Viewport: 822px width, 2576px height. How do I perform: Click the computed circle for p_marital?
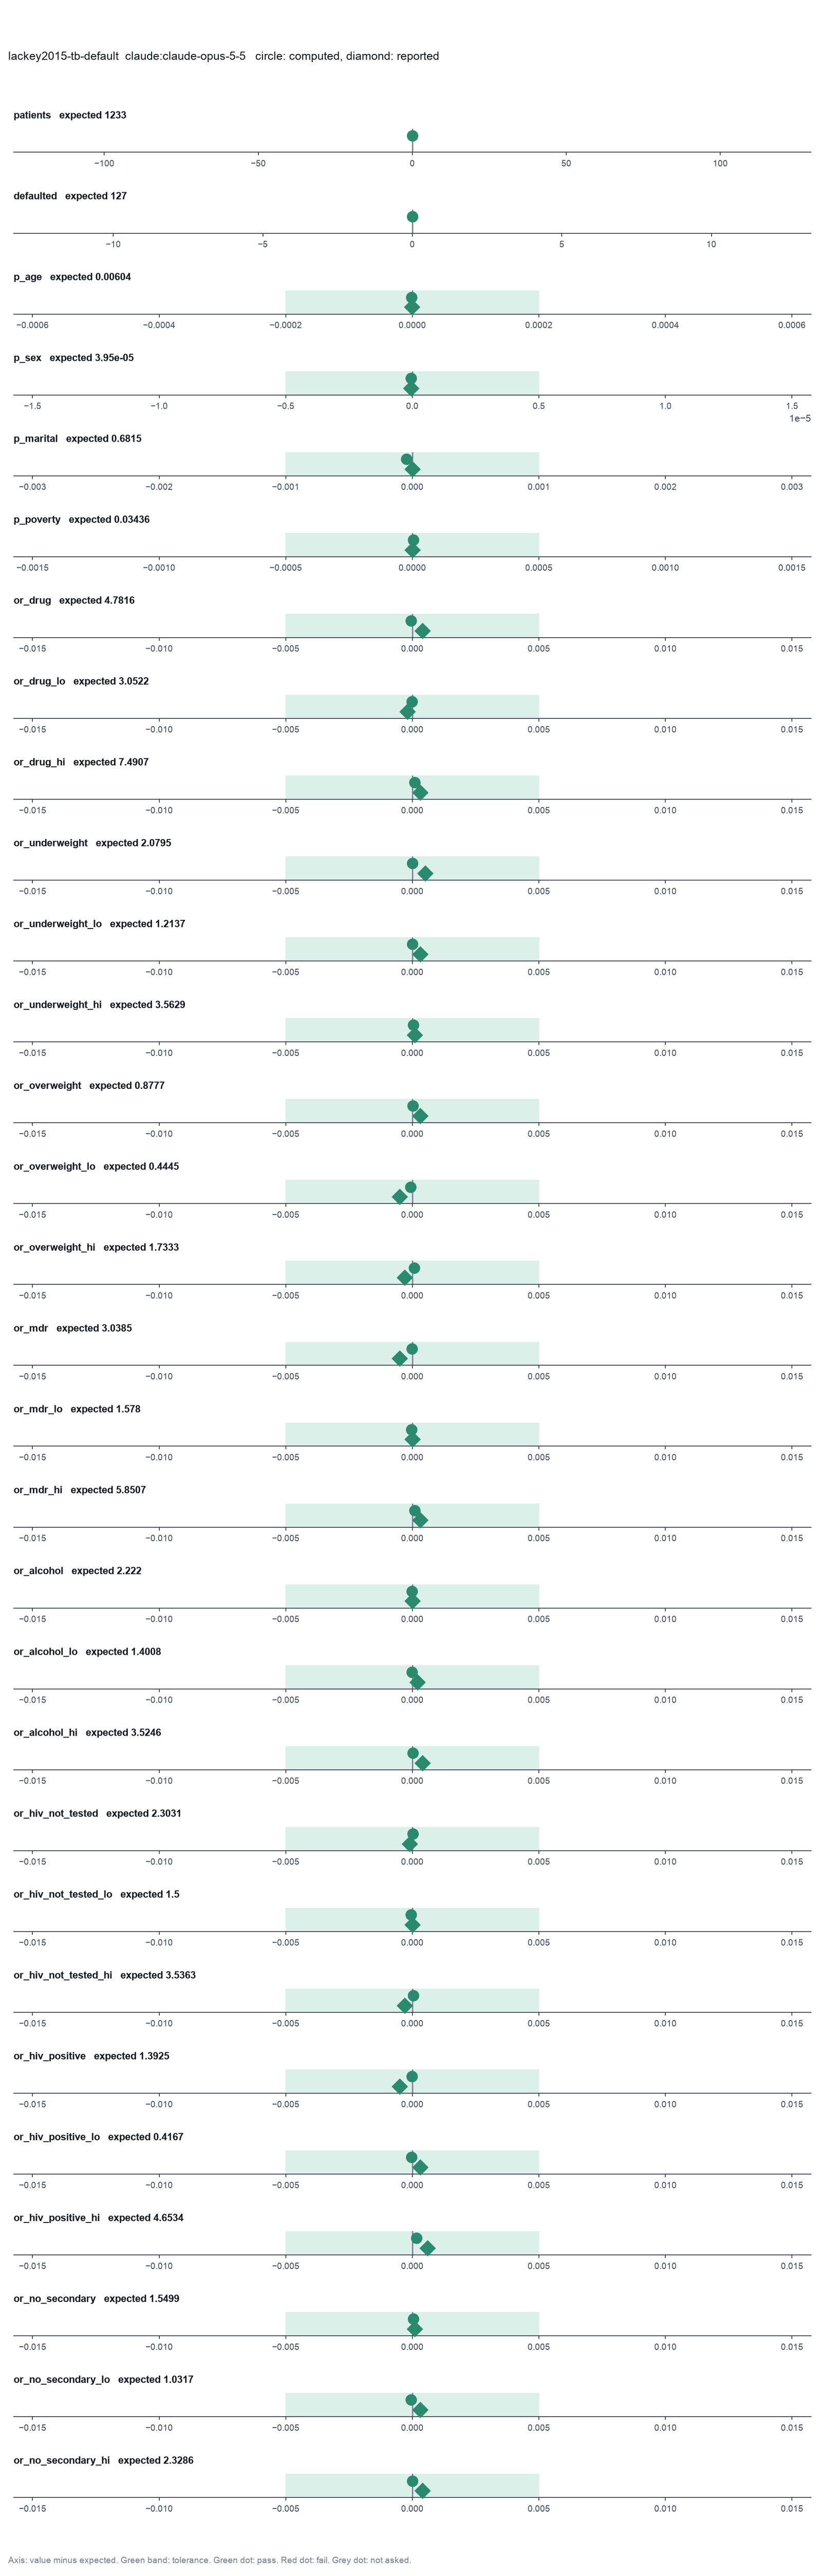pos(406,460)
